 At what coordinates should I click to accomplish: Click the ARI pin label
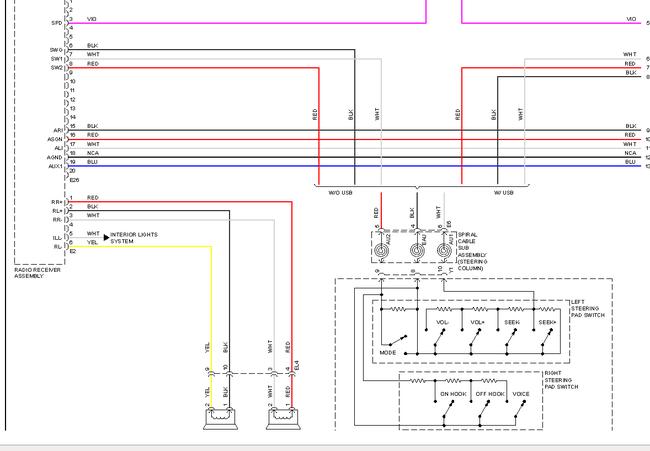pos(58,131)
